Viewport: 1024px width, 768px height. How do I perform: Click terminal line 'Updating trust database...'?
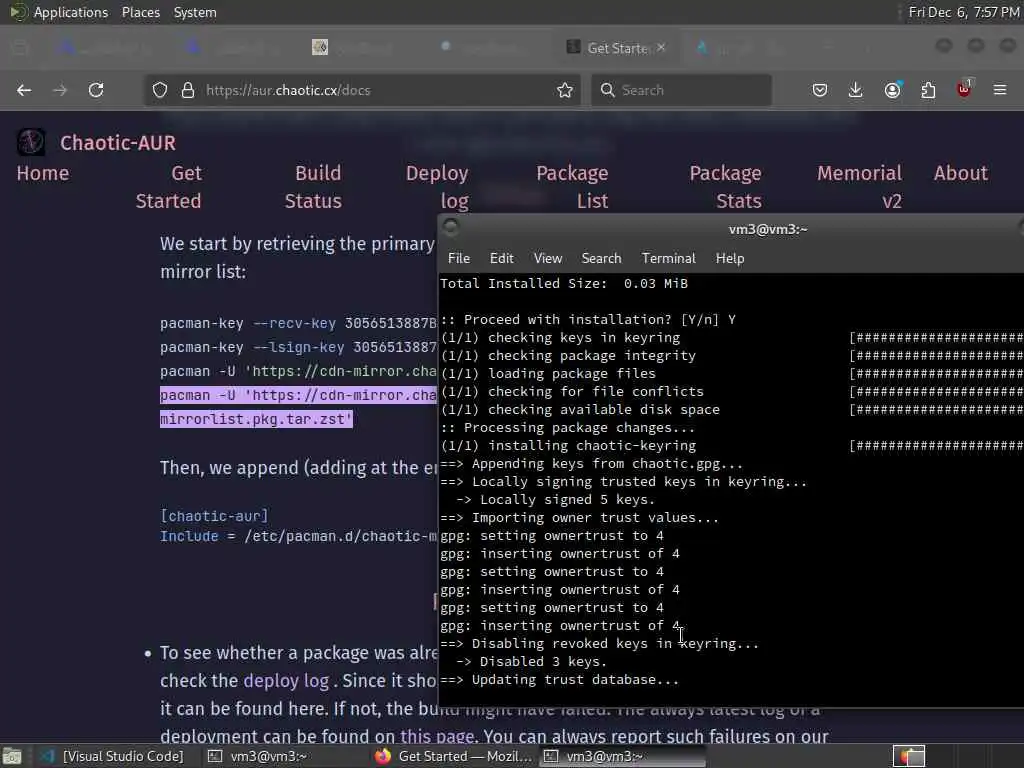coord(559,680)
